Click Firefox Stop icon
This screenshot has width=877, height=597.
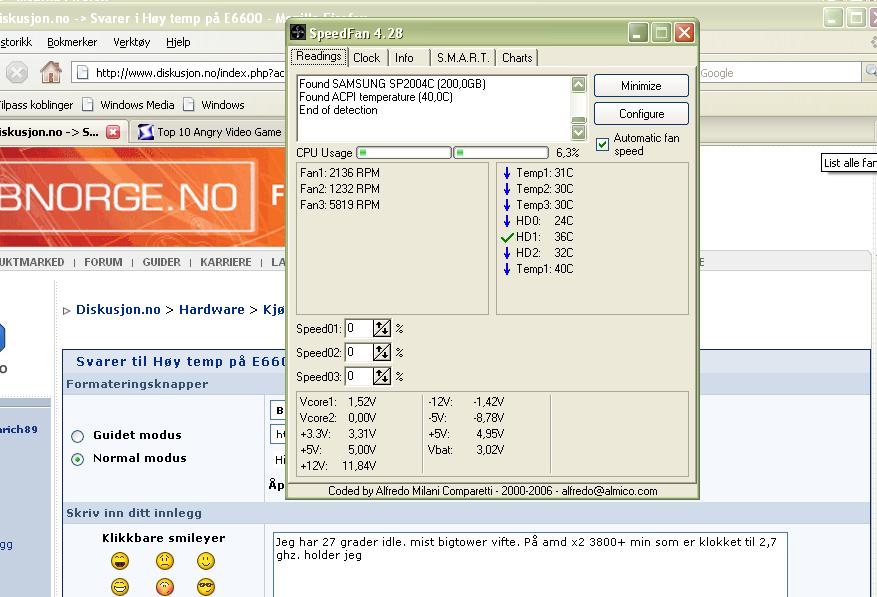(x=17, y=73)
